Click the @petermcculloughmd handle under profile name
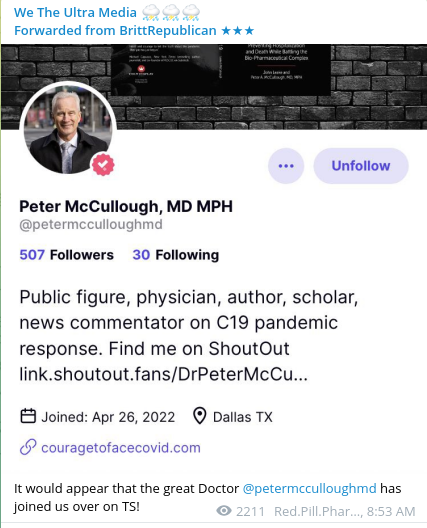427x528 pixels. pos(91,224)
